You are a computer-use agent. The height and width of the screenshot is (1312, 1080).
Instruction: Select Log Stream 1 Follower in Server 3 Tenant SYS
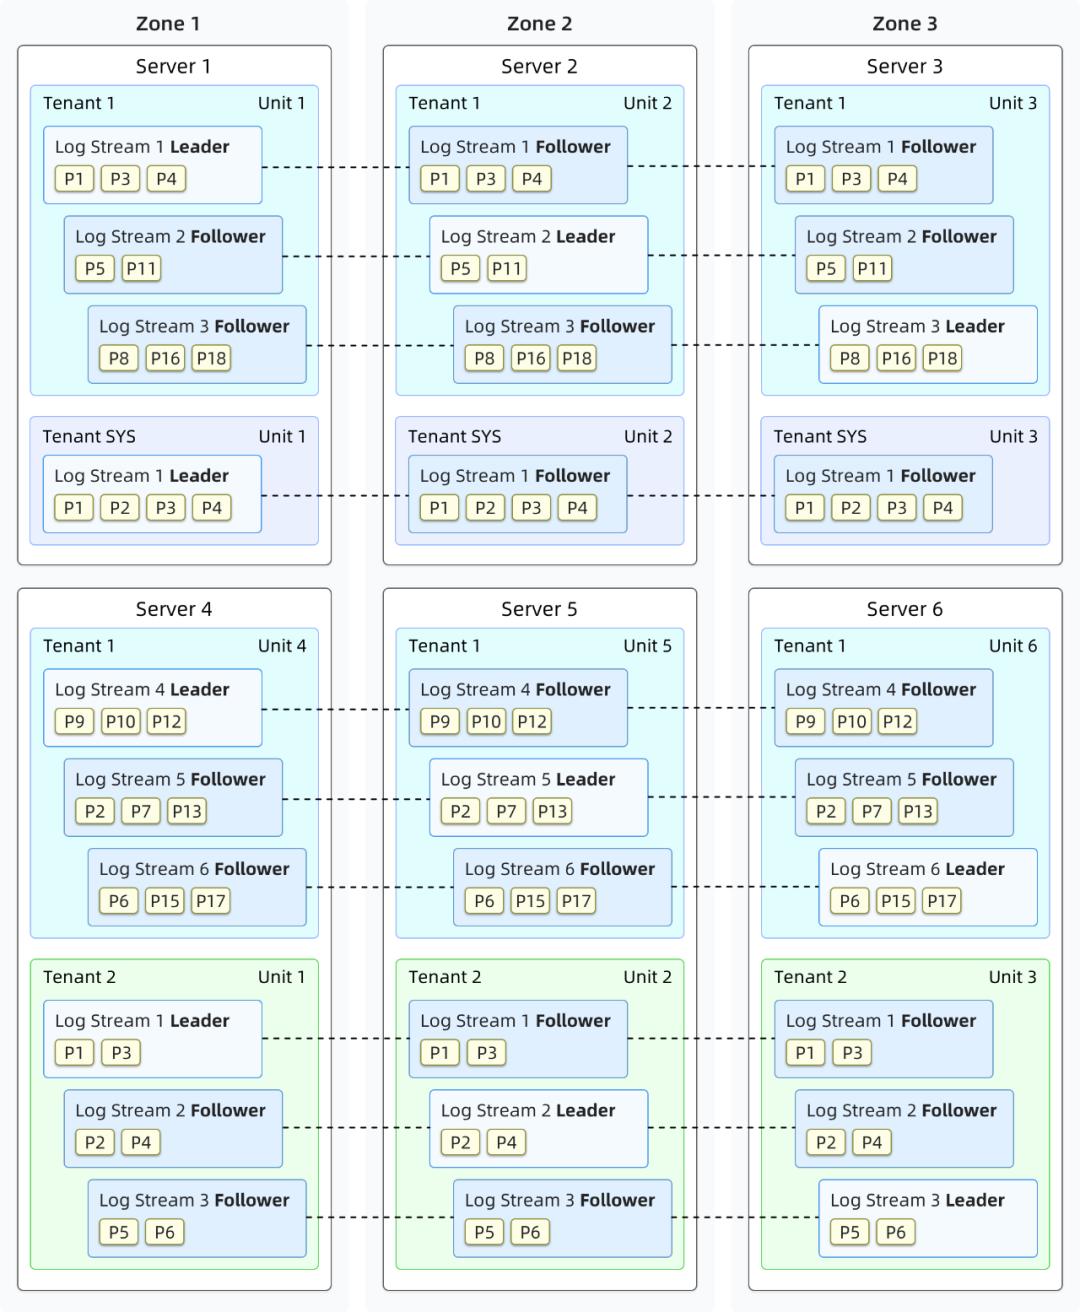pos(883,494)
